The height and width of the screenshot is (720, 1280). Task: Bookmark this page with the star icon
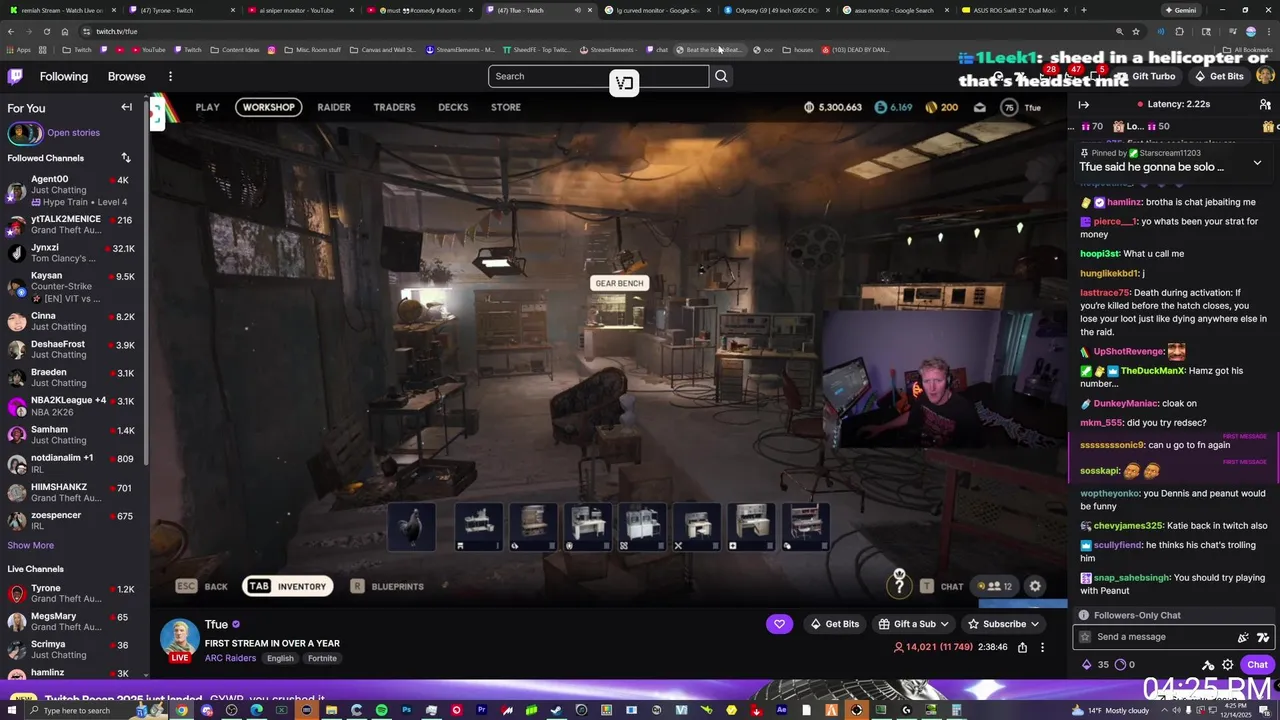(1136, 31)
